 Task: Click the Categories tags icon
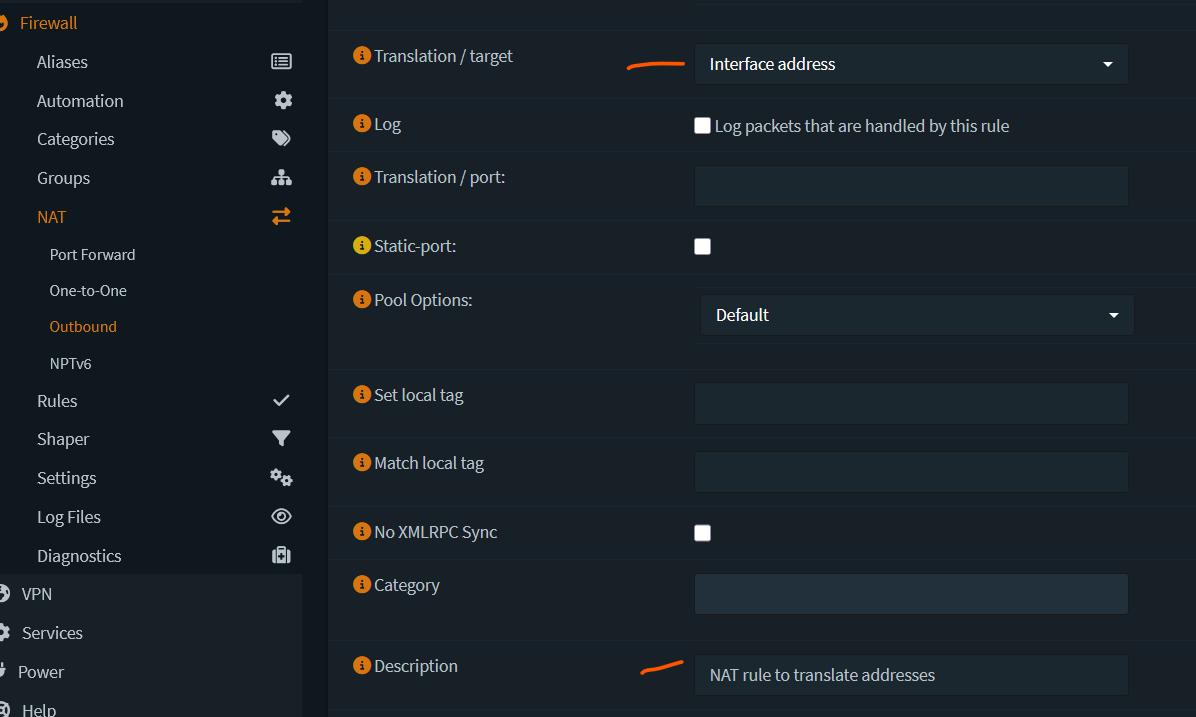tap(281, 139)
